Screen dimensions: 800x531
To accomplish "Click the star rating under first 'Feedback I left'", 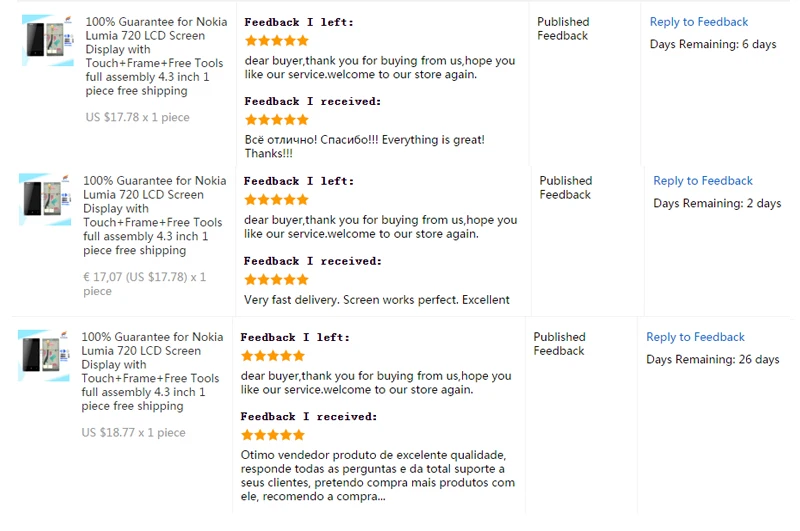I will (277, 40).
